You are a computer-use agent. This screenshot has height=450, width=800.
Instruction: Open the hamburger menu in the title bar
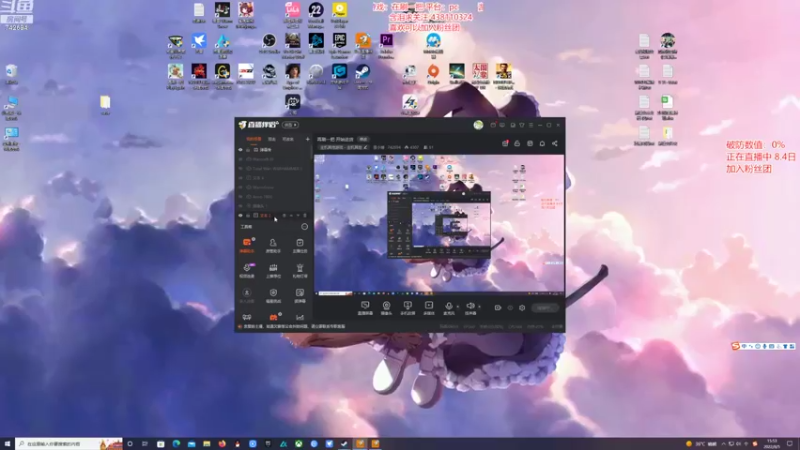tap(531, 125)
